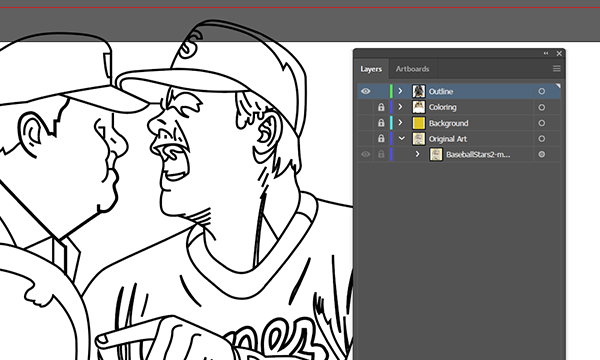Hide the Outline layer via eye icon
Screen dimensions: 600x360
365,91
